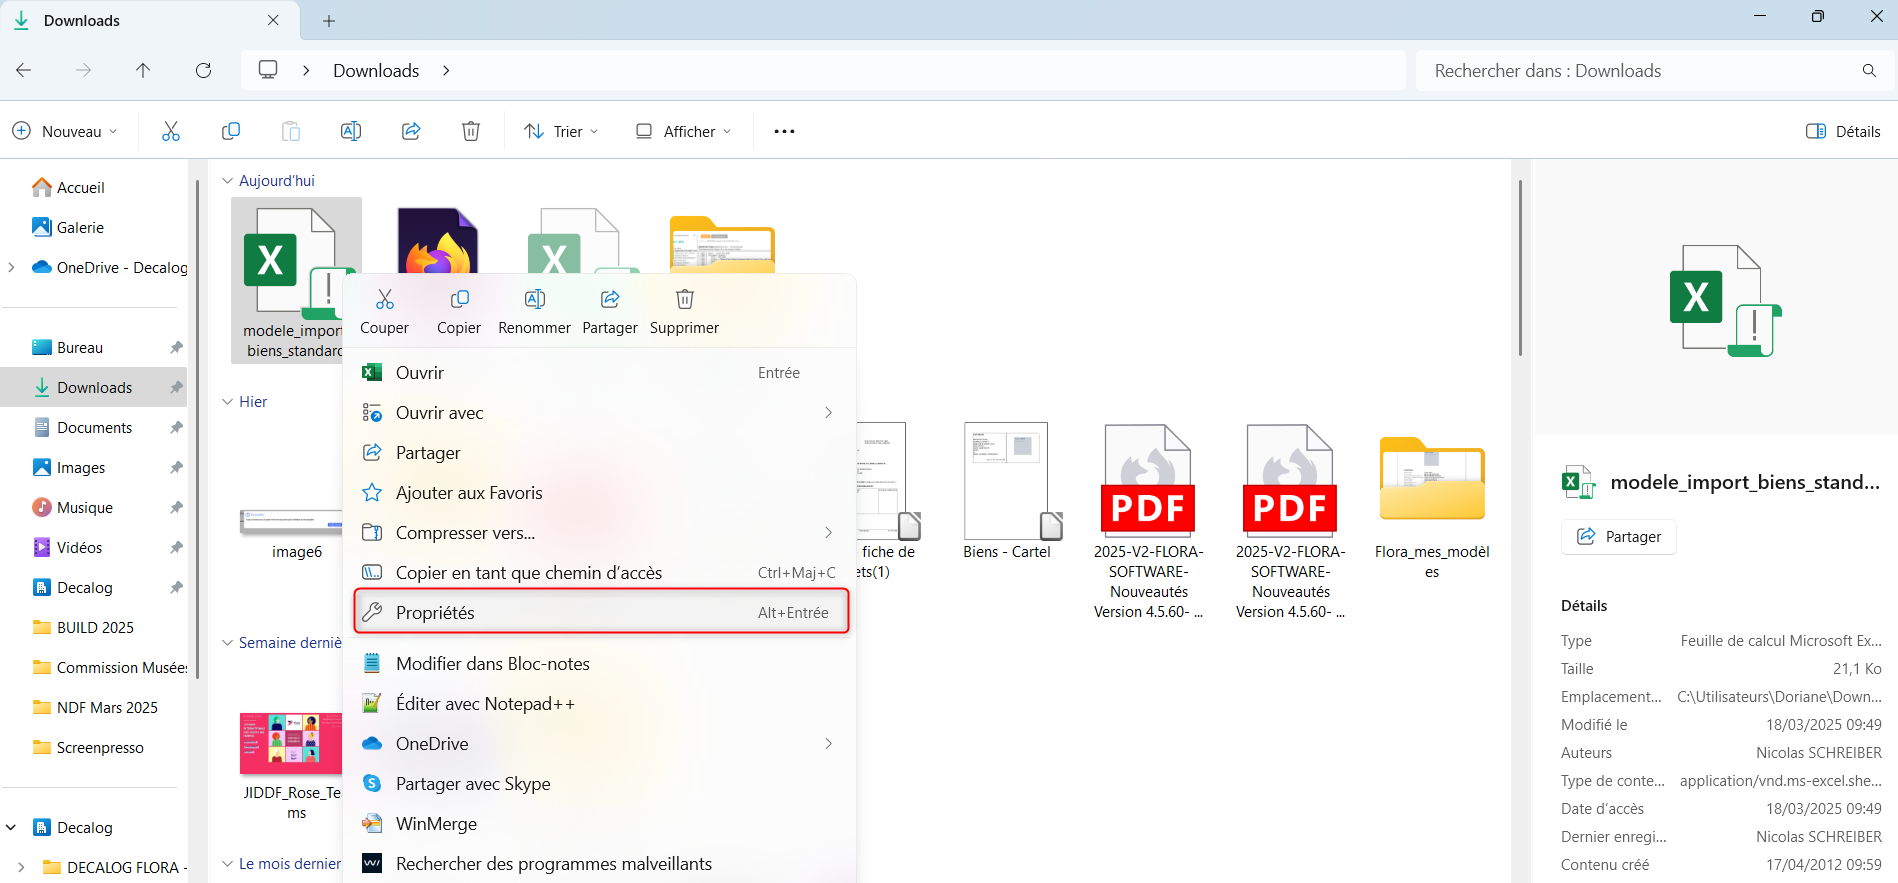Click the toolbar delete trash icon
The image size is (1898, 883).
click(471, 131)
